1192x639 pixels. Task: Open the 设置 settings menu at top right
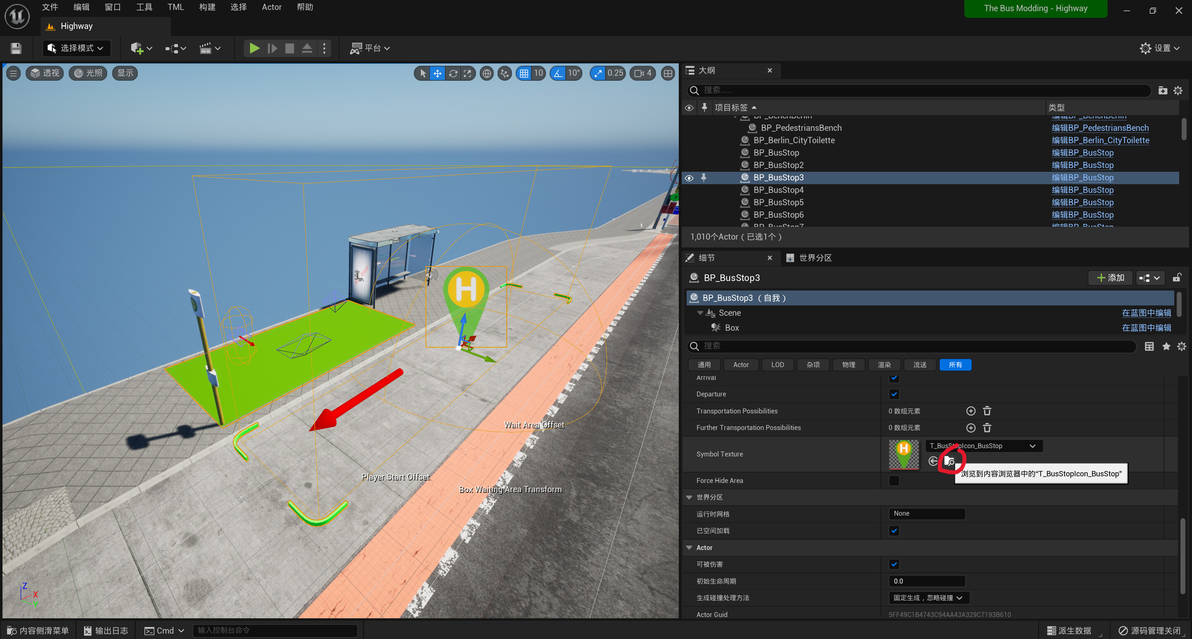1160,48
